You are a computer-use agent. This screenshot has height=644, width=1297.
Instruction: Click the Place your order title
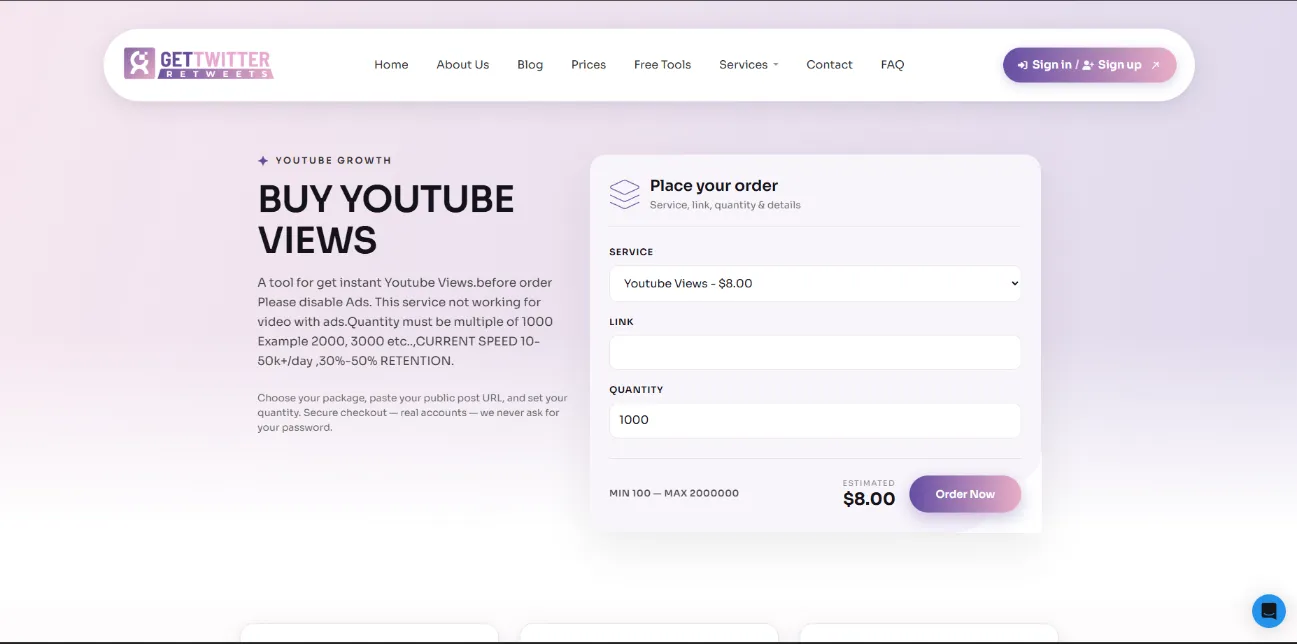point(714,185)
